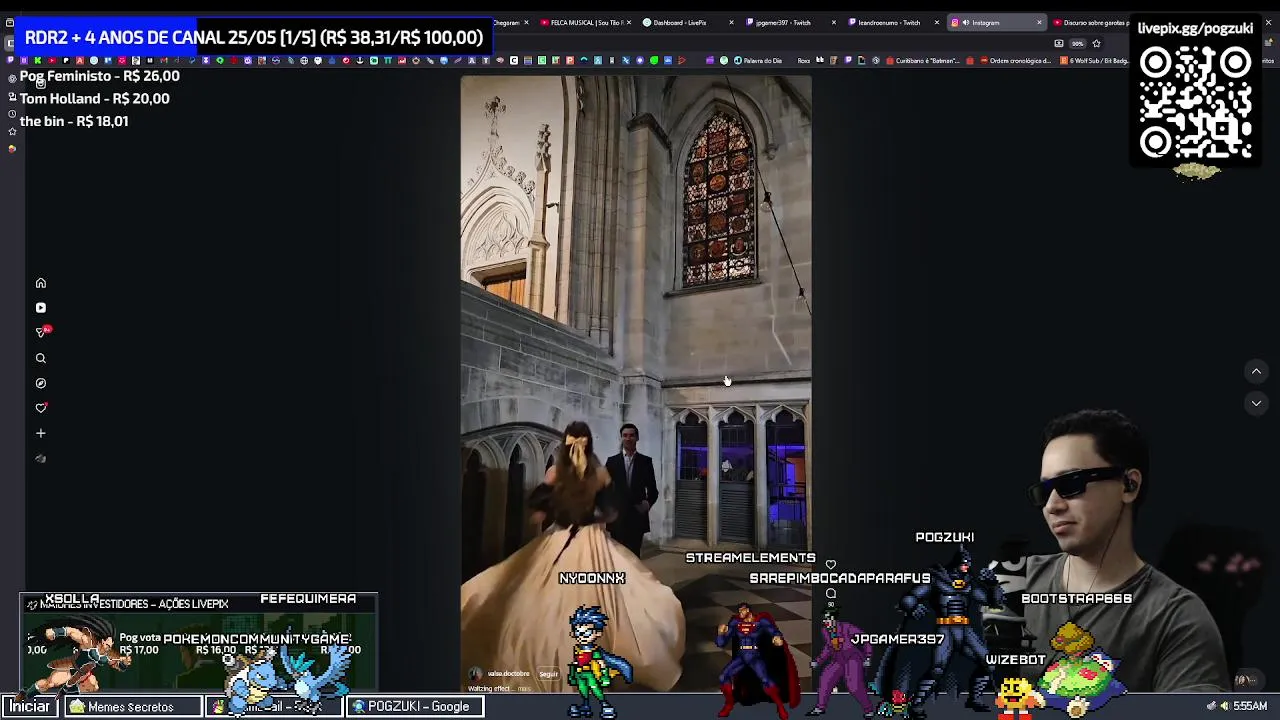Open Instagram notifications heart icon
The image size is (1280, 720).
click(x=41, y=408)
